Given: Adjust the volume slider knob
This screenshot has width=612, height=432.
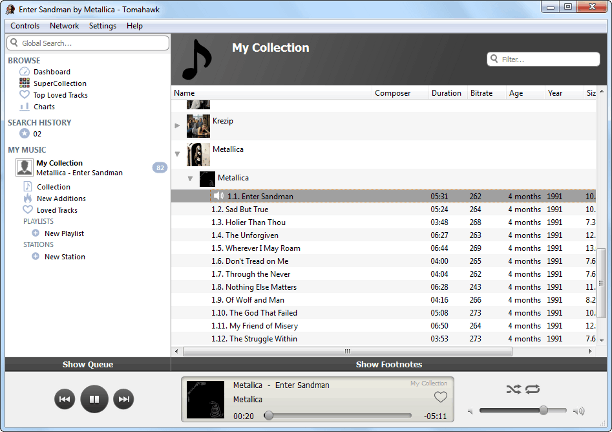Looking at the screenshot, I should (543, 410).
